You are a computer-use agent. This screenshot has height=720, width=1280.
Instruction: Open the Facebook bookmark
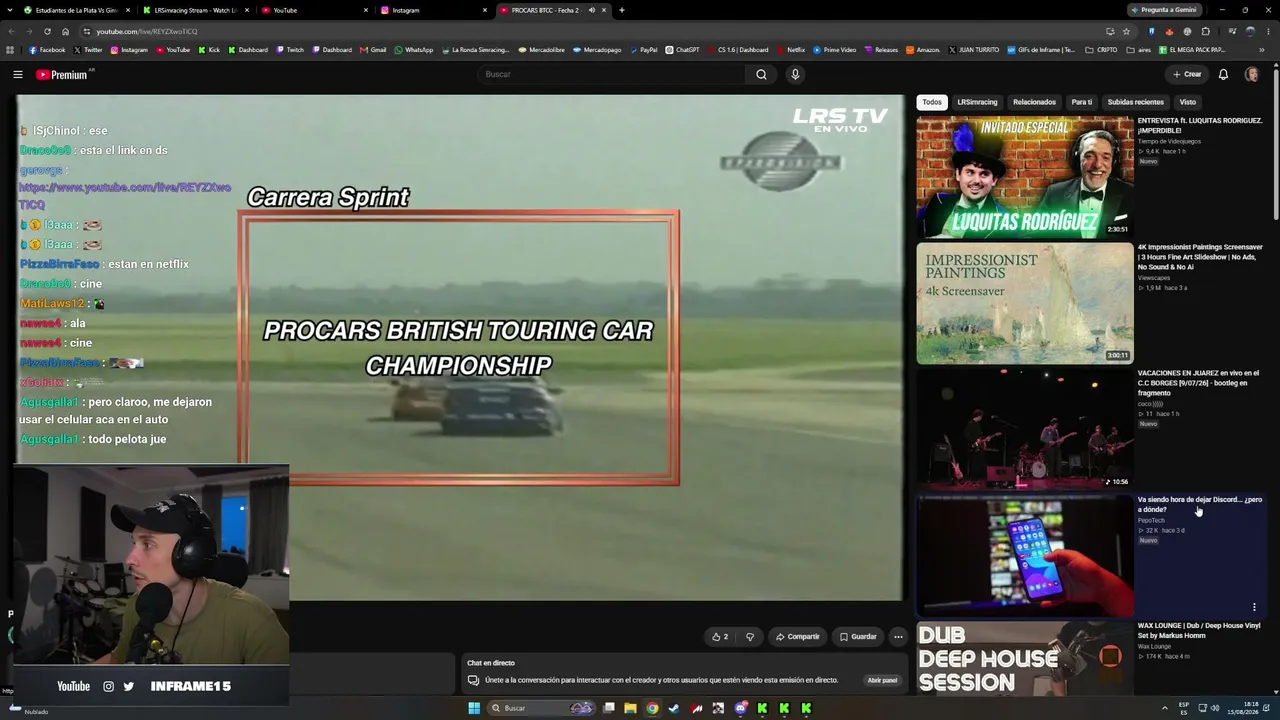pos(47,50)
